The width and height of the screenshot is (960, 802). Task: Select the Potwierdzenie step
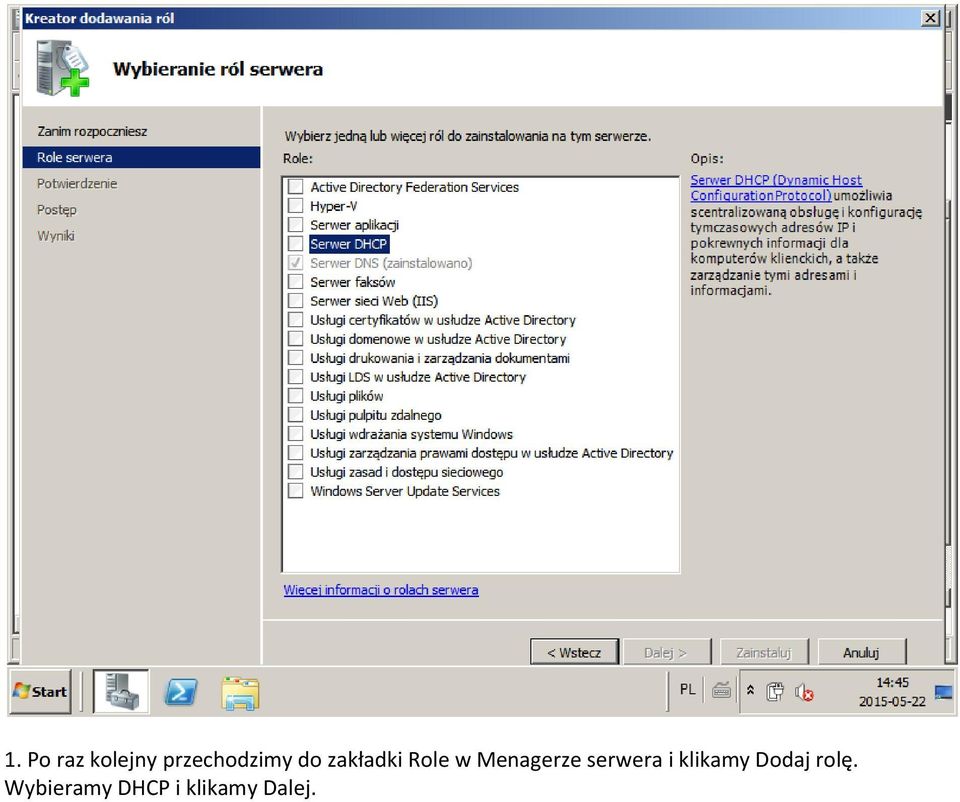click(77, 183)
